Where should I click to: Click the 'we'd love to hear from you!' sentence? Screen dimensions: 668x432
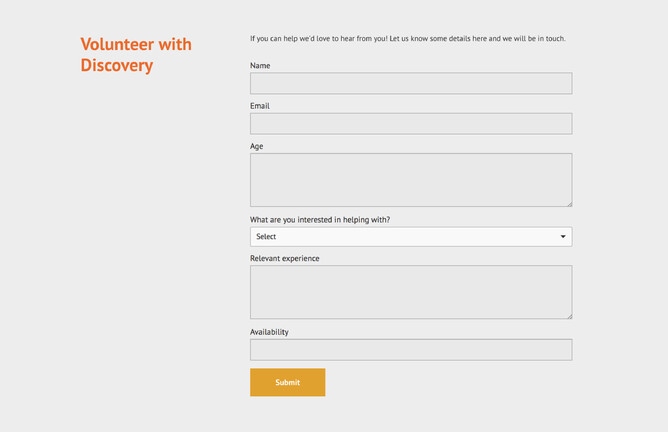330,39
